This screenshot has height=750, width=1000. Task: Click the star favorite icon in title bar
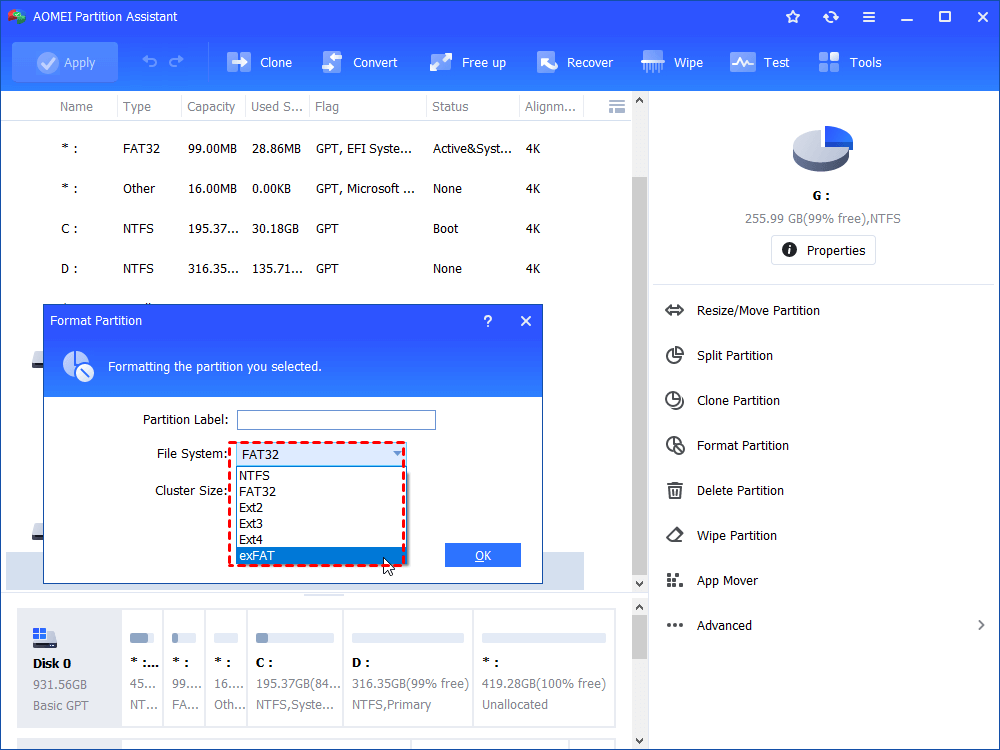point(793,17)
